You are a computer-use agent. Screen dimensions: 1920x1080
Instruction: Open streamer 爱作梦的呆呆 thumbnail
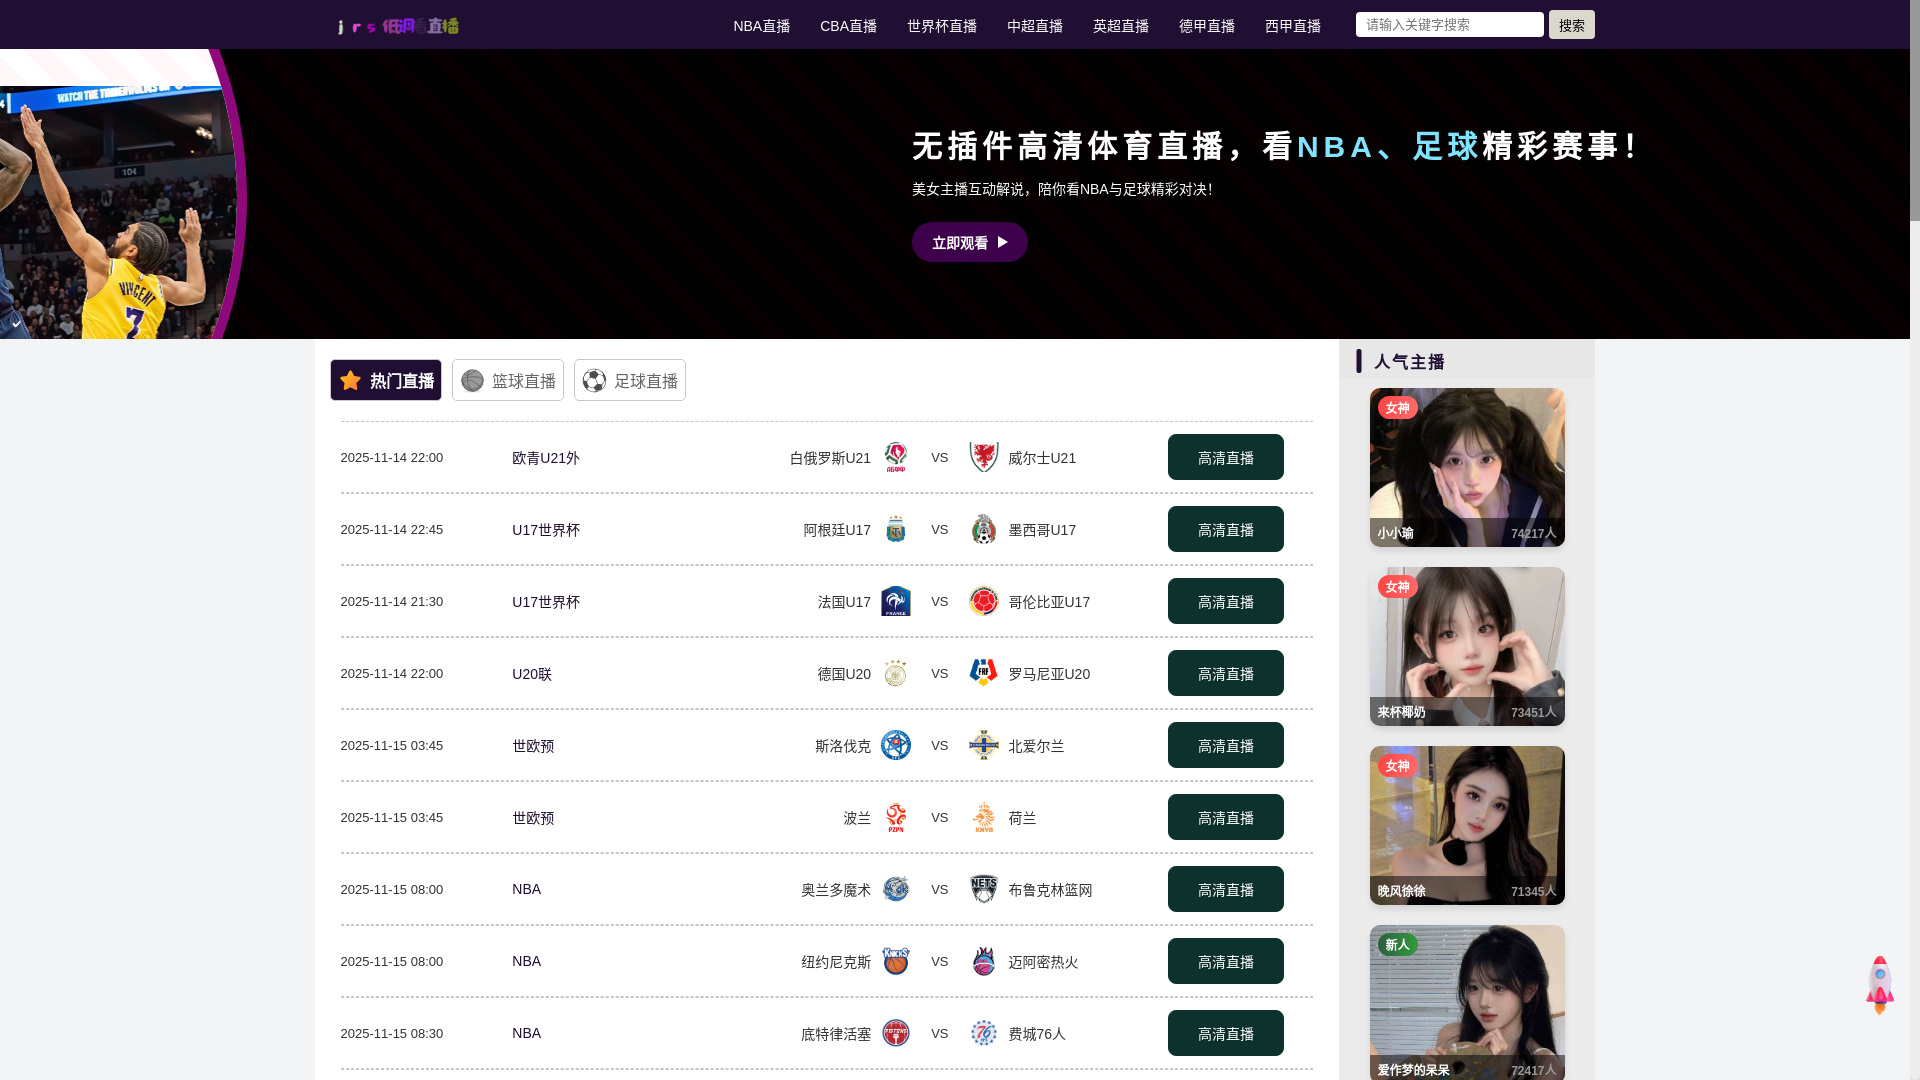click(x=1467, y=1002)
